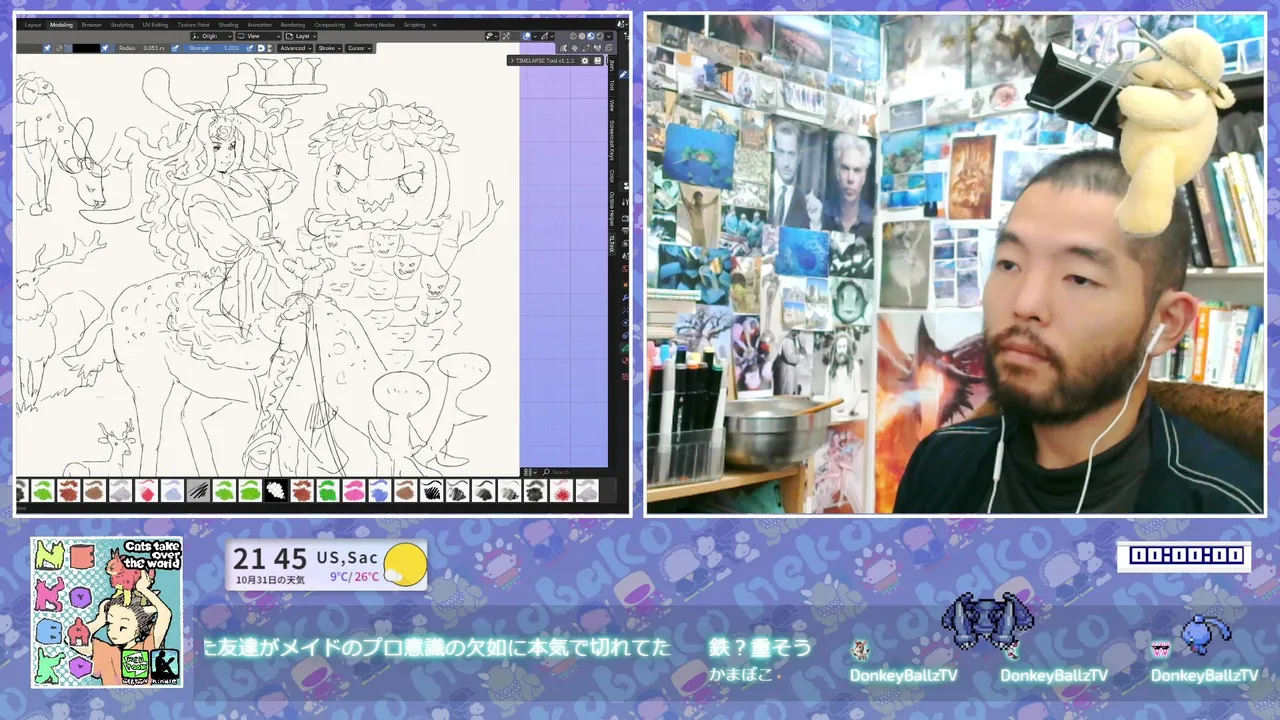Open viewport shading options dropdown

[x=608, y=36]
